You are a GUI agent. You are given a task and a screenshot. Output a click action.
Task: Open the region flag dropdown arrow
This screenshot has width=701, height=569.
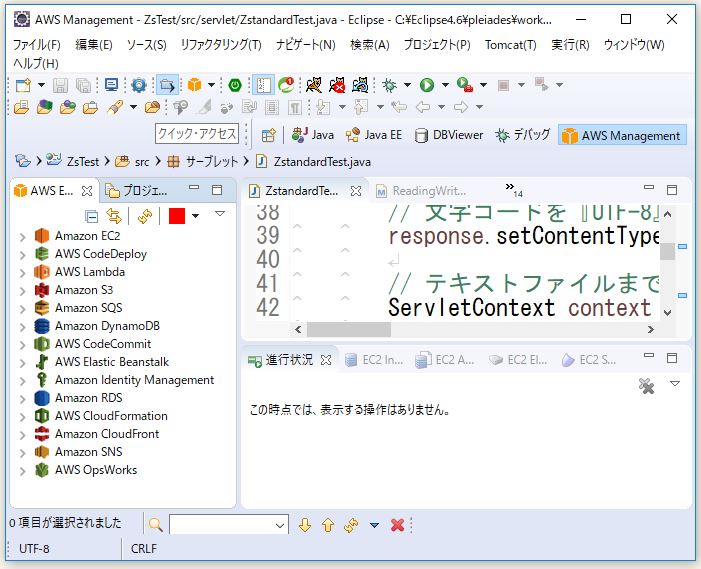click(x=195, y=216)
